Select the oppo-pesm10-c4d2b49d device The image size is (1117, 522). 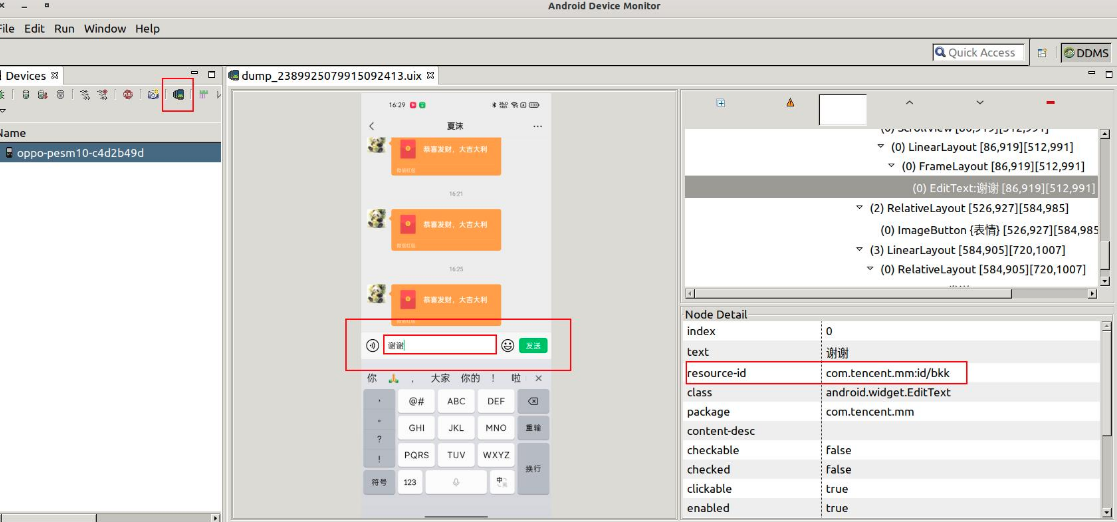coord(80,153)
